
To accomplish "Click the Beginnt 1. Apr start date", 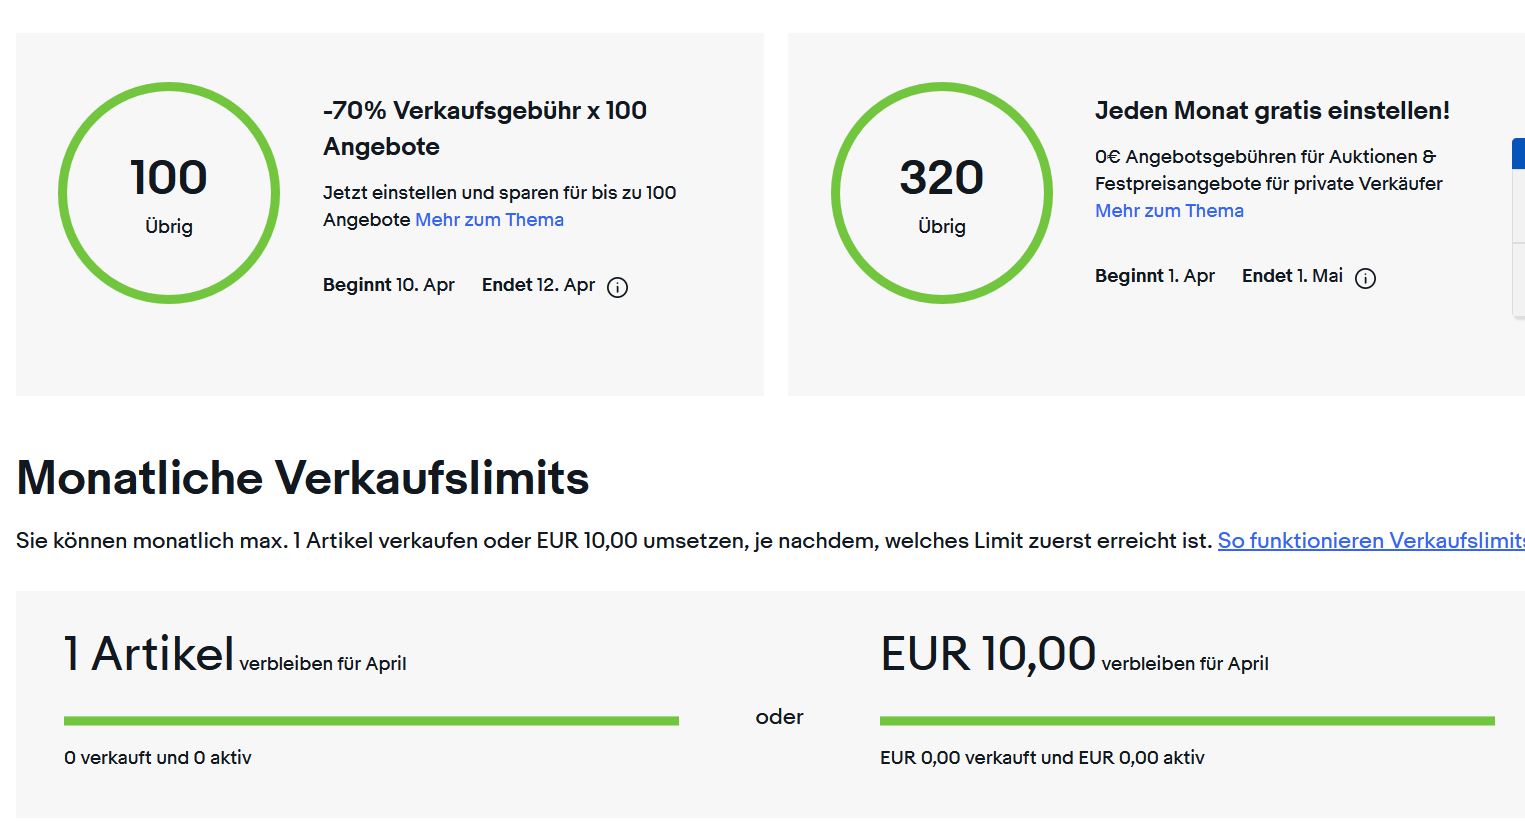I will (1155, 276).
